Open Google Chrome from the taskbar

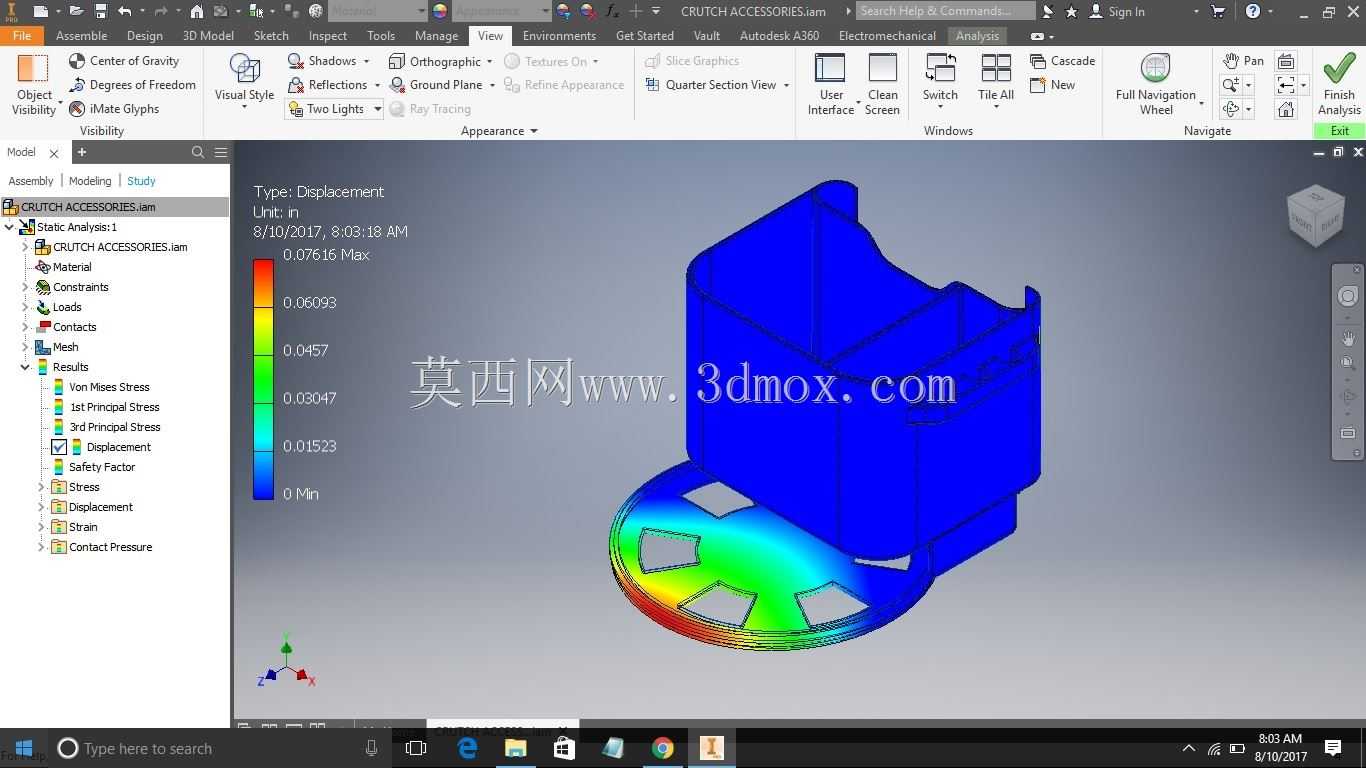tap(662, 748)
